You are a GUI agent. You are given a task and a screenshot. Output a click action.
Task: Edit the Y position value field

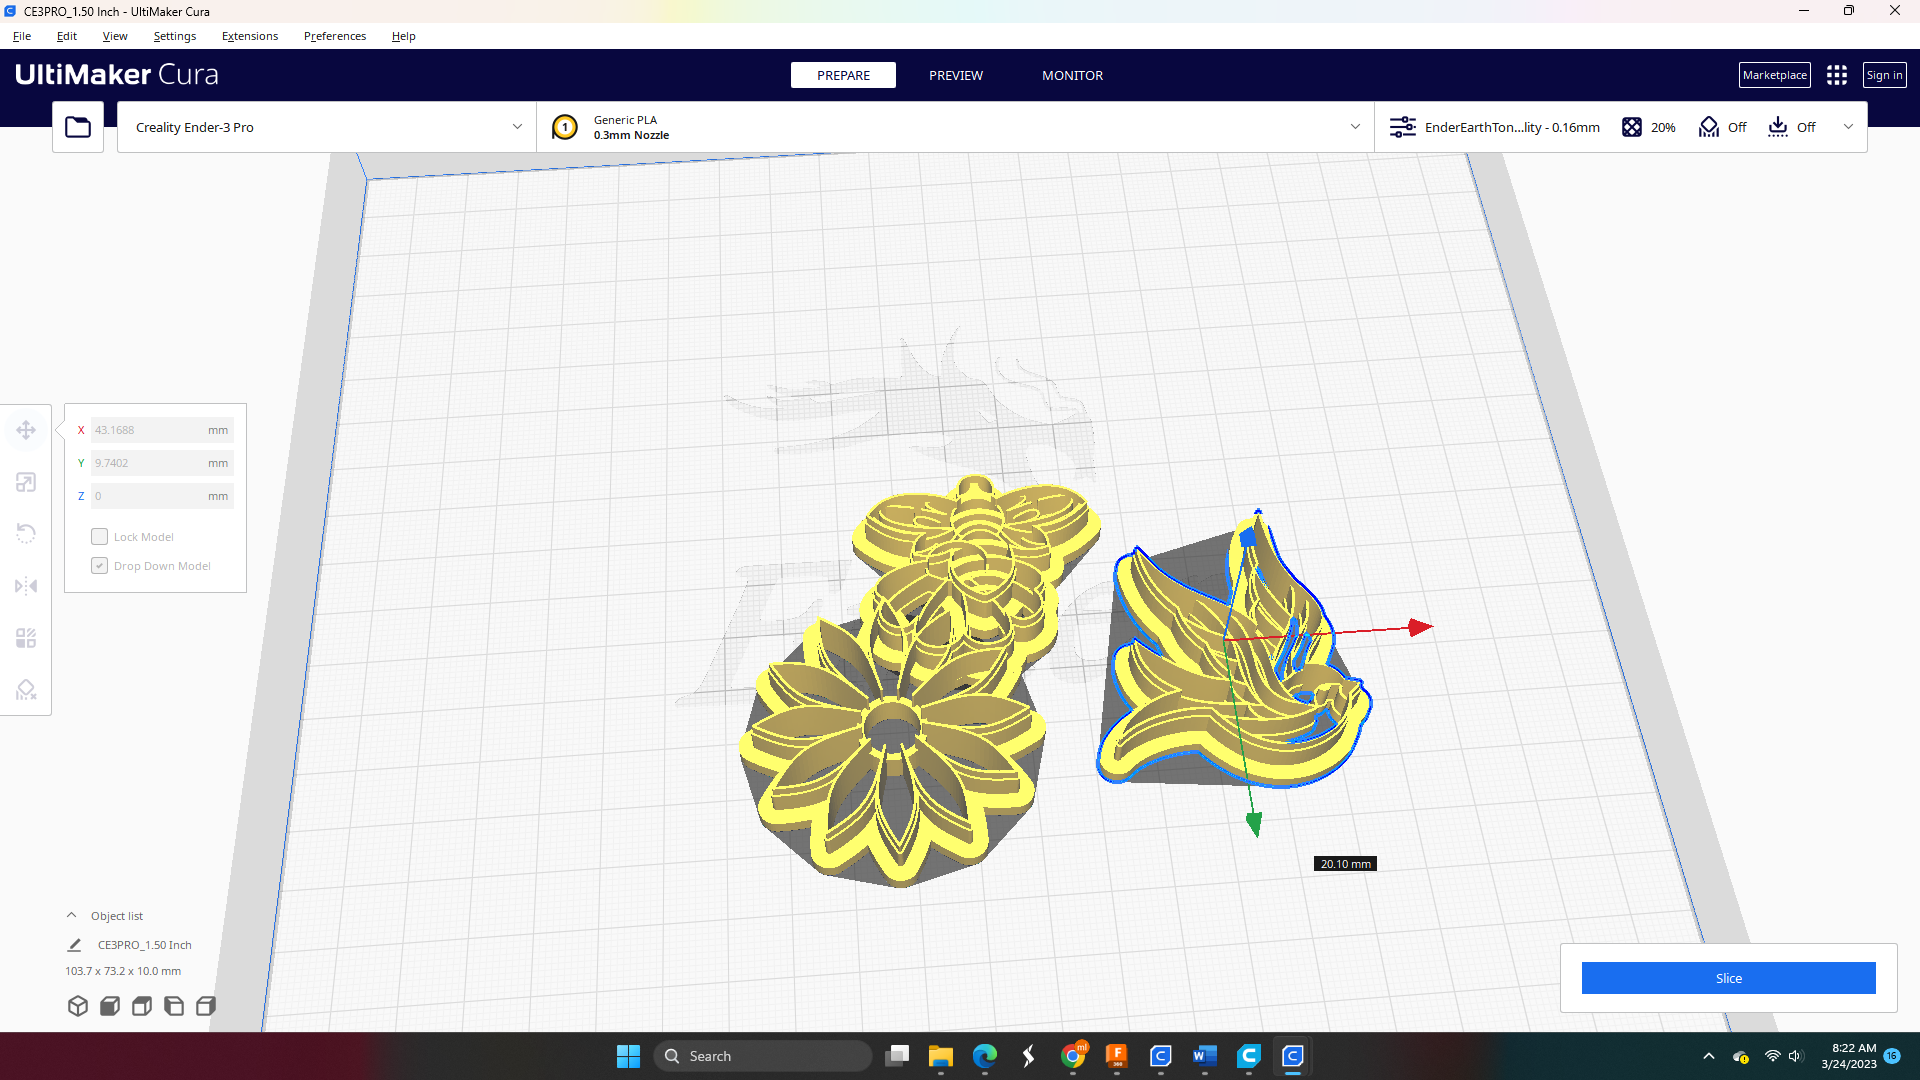pyautogui.click(x=160, y=462)
